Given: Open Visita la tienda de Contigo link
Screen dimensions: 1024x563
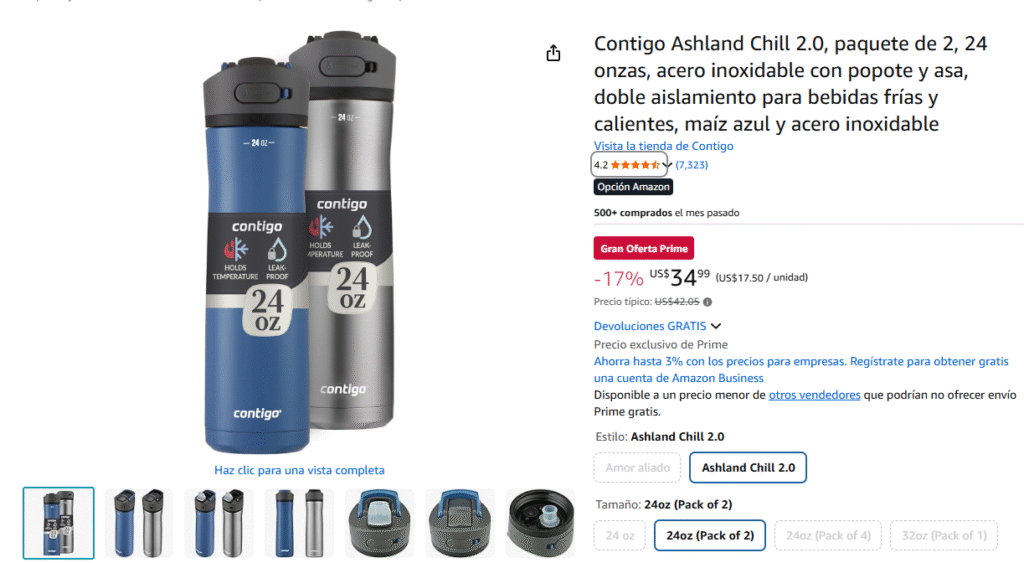Looking at the screenshot, I should pos(664,146).
